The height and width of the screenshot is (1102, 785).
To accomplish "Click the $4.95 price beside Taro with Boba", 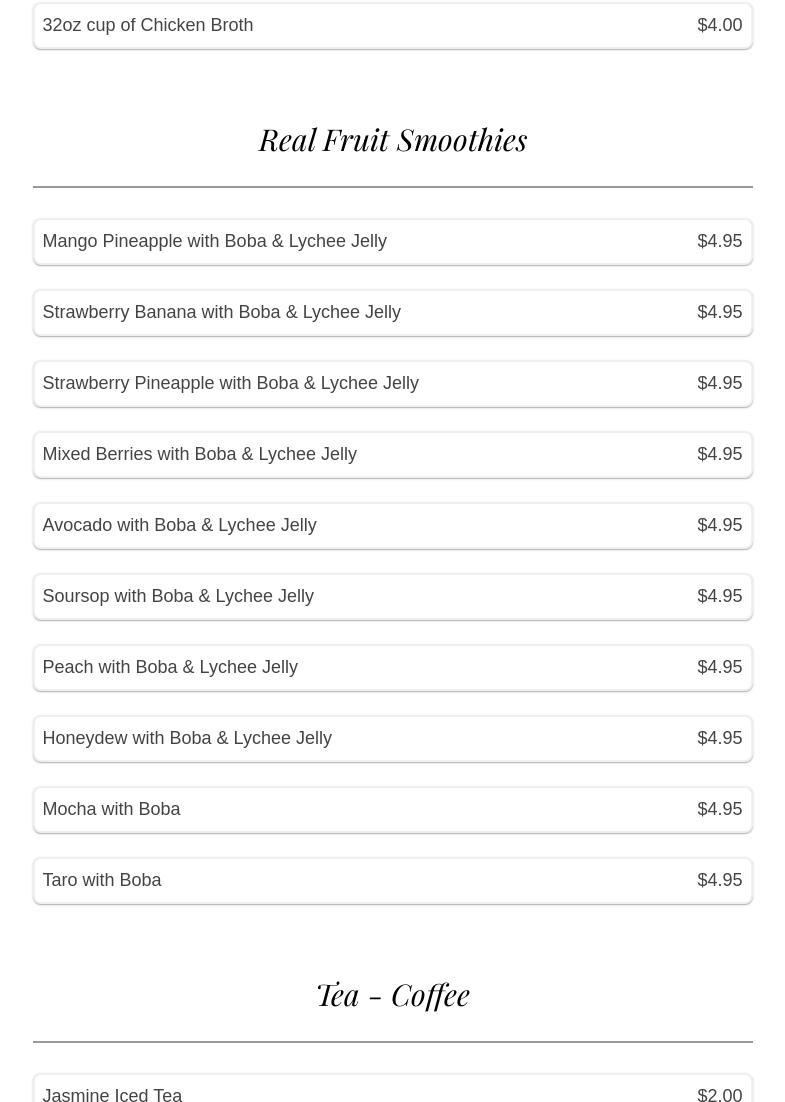I will (x=719, y=880).
